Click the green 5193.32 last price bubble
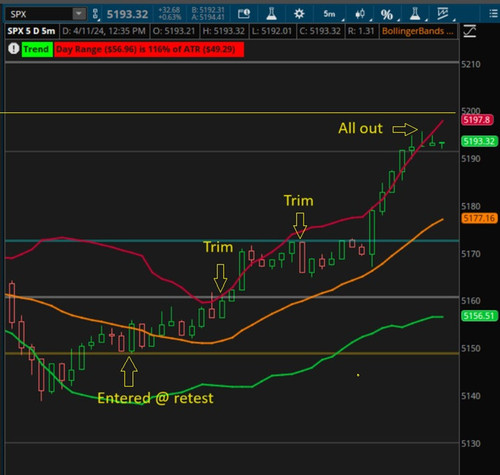500x475 pixels. tap(479, 141)
